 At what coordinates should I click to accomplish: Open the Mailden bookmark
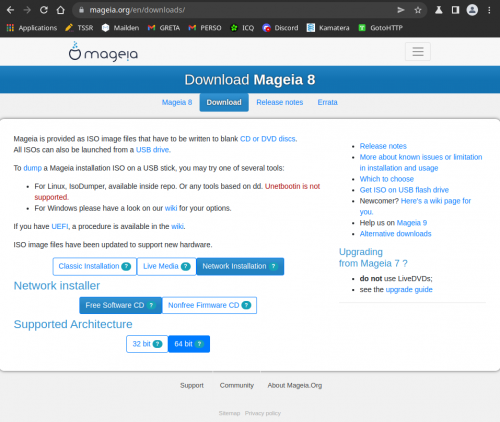pyautogui.click(x=120, y=28)
